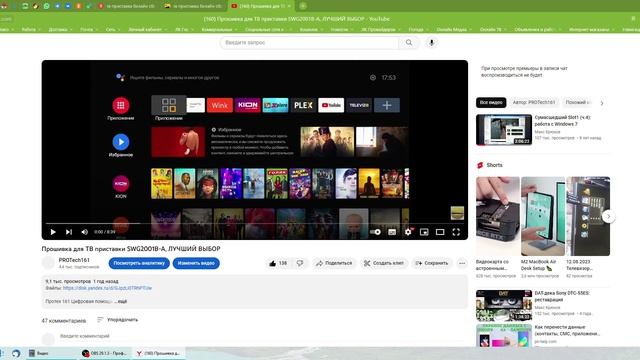Focus the YouTube search box Введите запрос
The width and height of the screenshot is (640, 360).
(x=309, y=42)
